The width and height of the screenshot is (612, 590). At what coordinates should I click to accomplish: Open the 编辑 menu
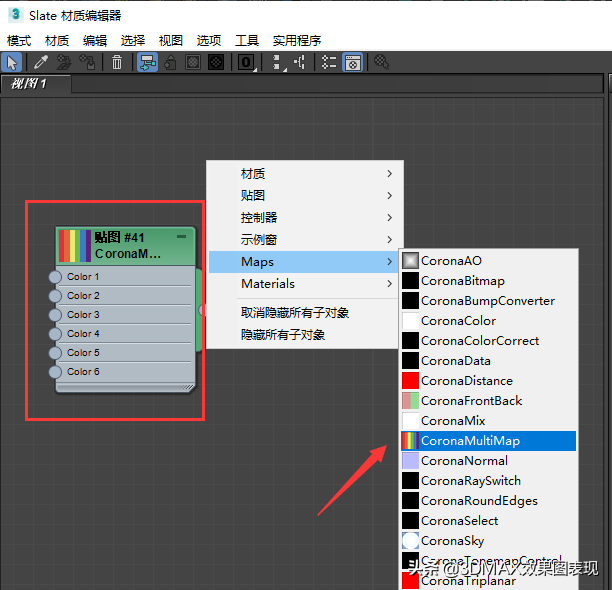(x=95, y=41)
